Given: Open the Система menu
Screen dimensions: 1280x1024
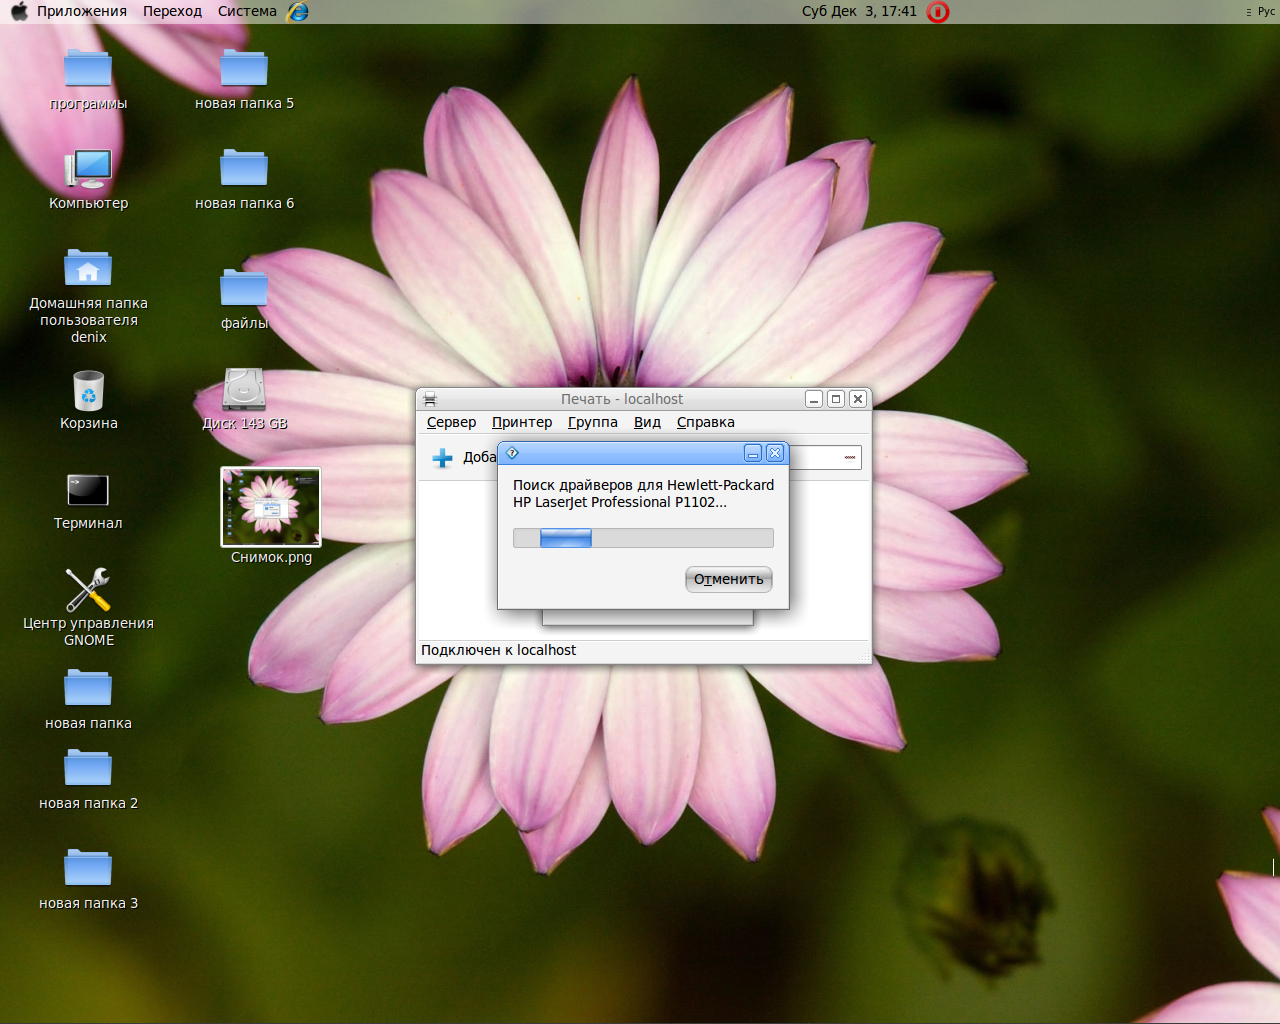Looking at the screenshot, I should [x=247, y=12].
